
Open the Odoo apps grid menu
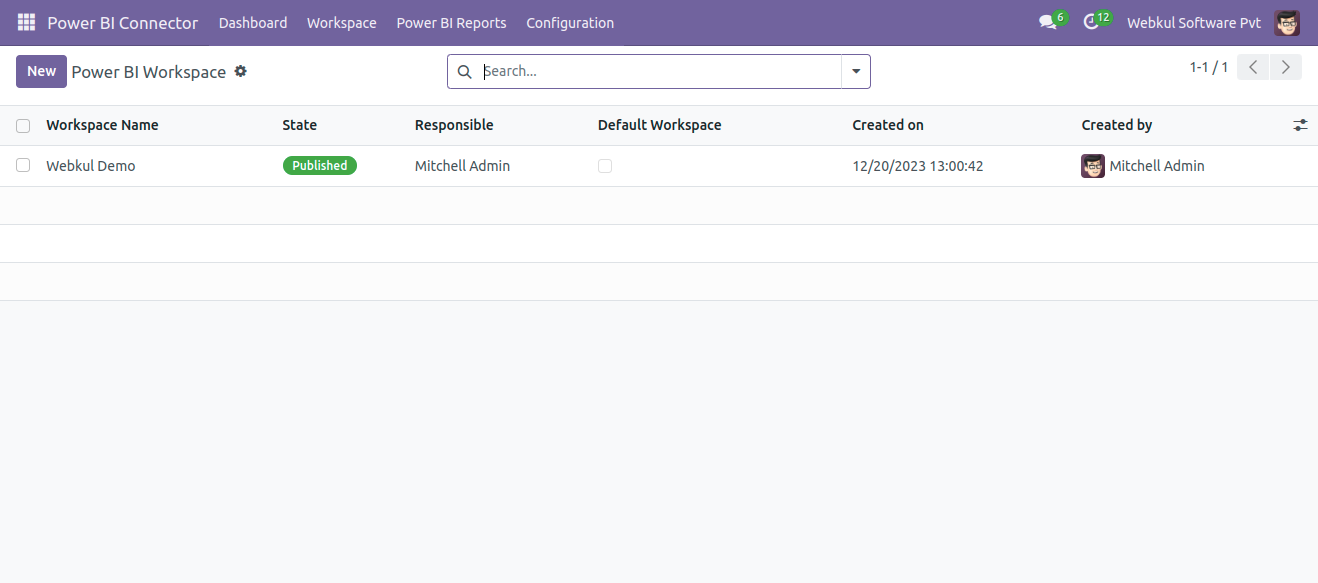click(x=25, y=22)
